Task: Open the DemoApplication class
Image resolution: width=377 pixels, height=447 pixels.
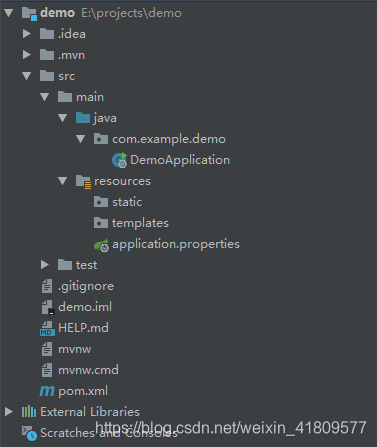Action: tap(180, 160)
